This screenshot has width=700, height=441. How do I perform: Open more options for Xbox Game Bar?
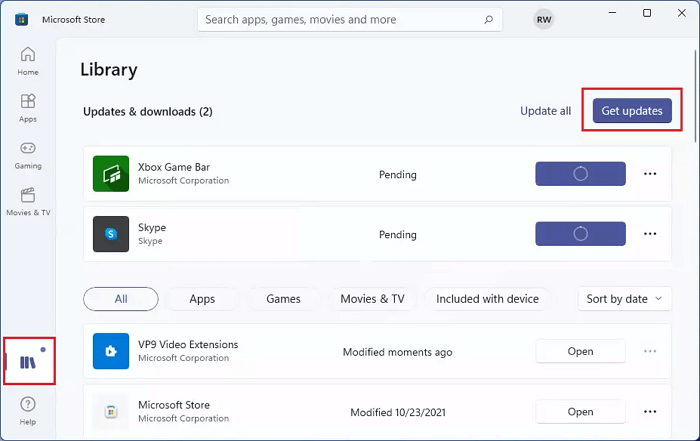(650, 174)
